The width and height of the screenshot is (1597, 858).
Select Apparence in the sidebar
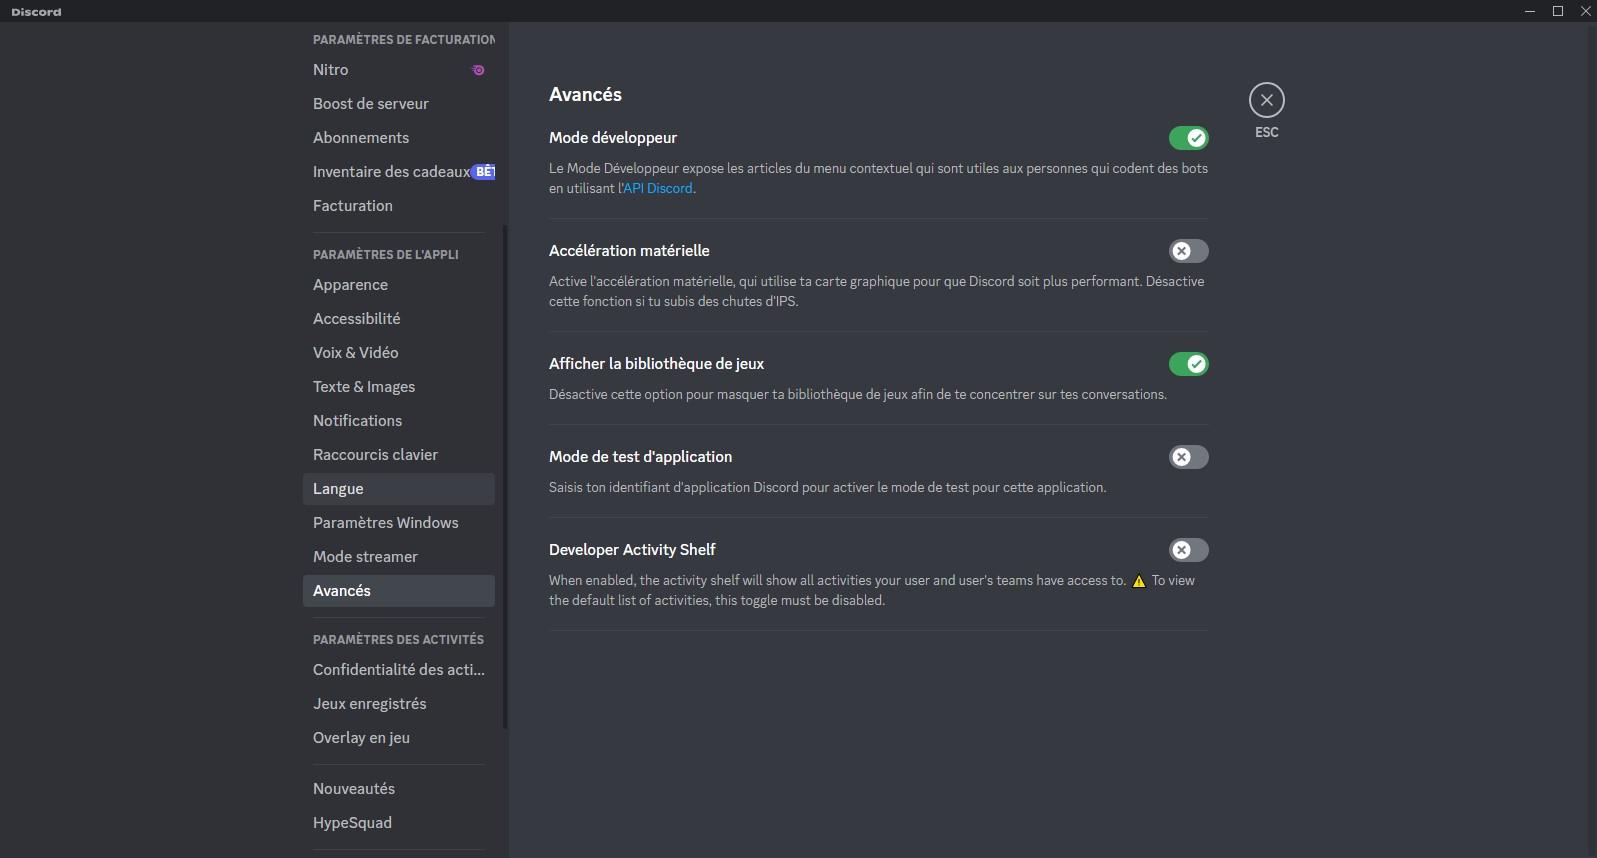pyautogui.click(x=399, y=285)
